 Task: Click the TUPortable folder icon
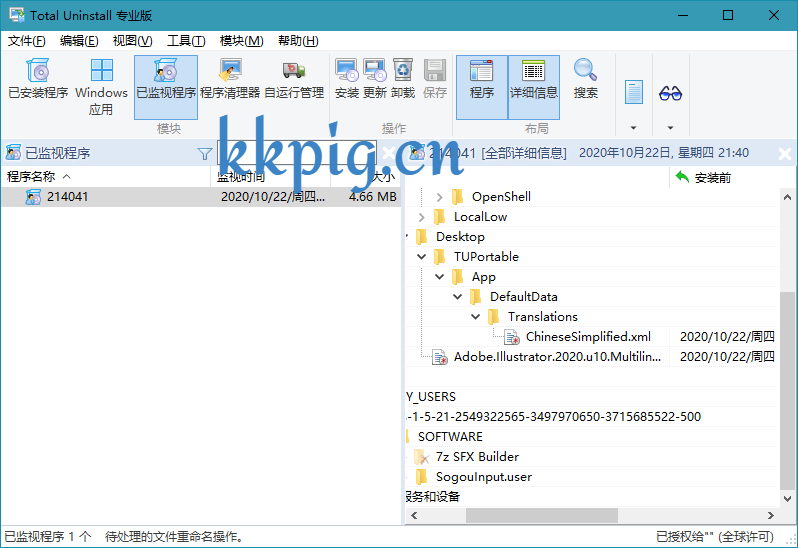439,257
